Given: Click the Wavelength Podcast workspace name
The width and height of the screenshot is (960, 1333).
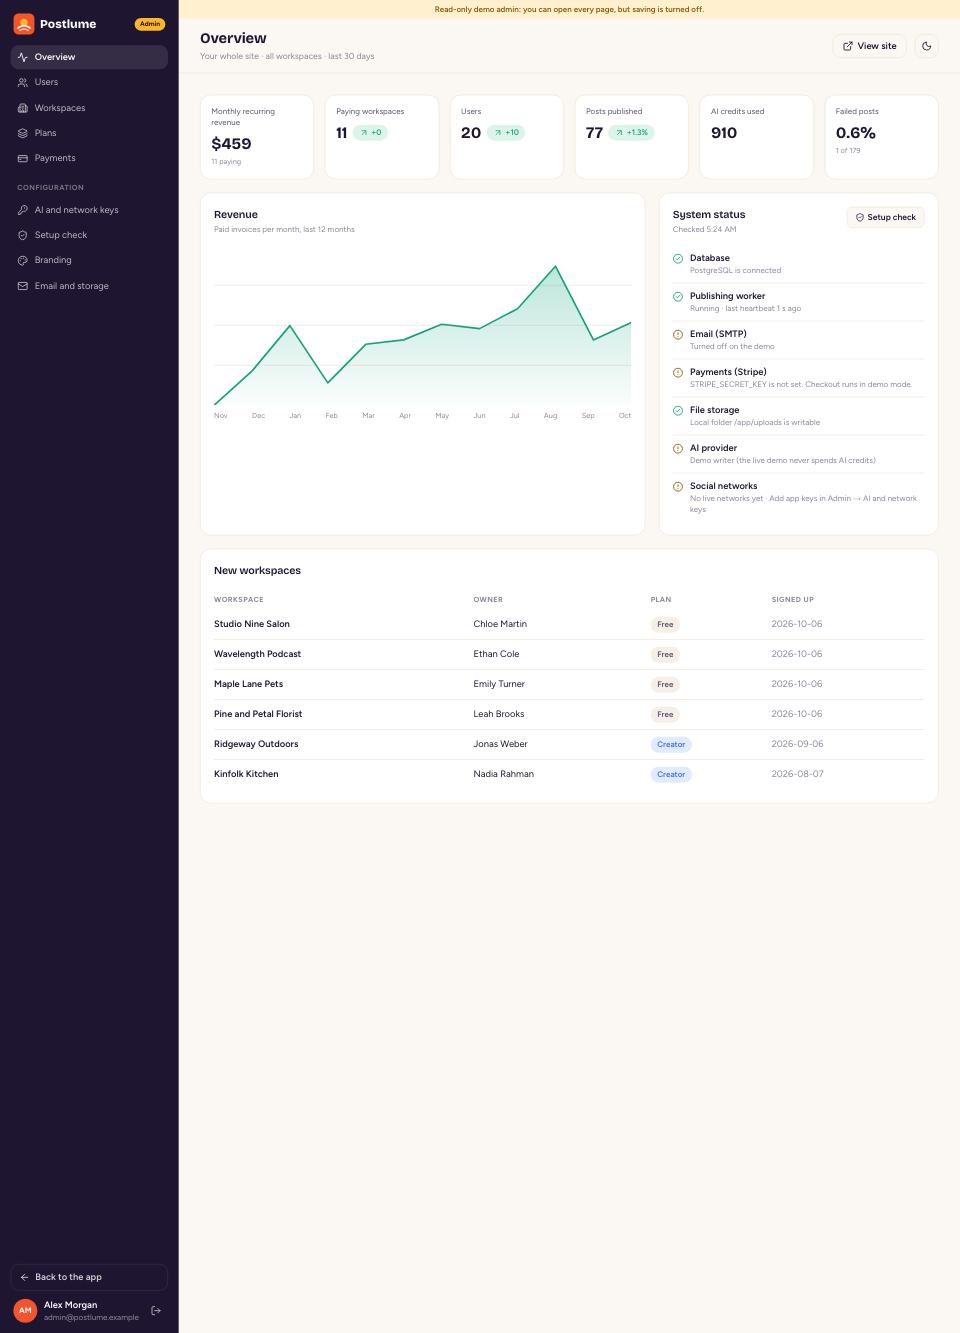Looking at the screenshot, I should coord(257,654).
